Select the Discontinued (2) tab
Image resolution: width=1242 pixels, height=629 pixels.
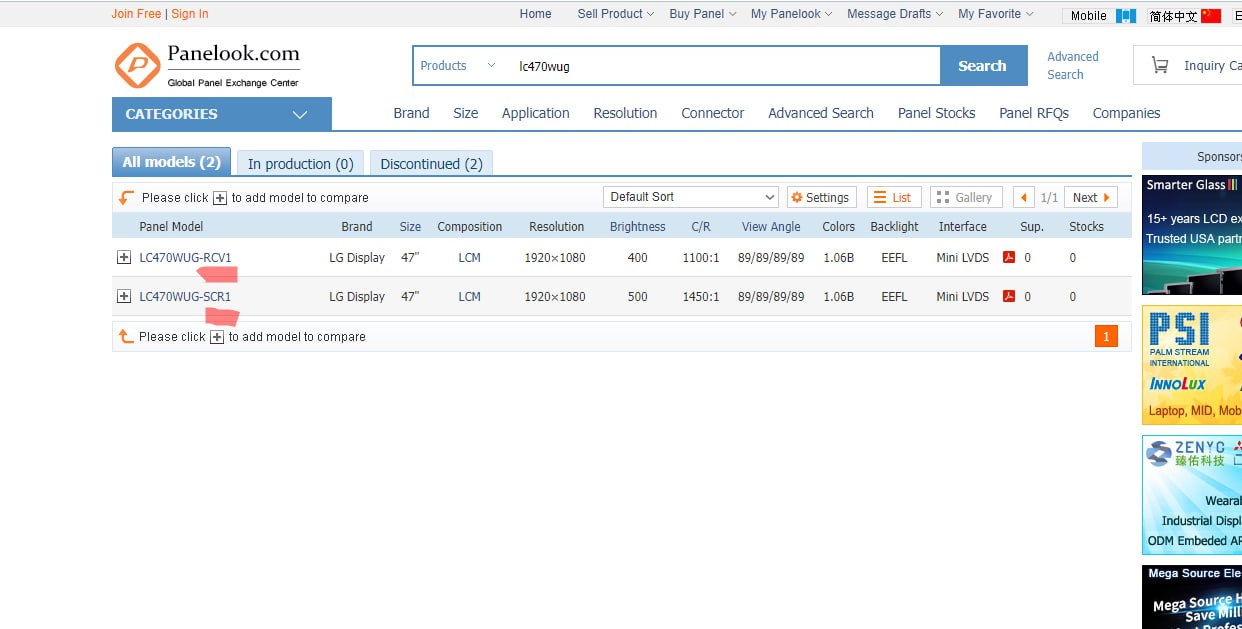[x=432, y=164]
